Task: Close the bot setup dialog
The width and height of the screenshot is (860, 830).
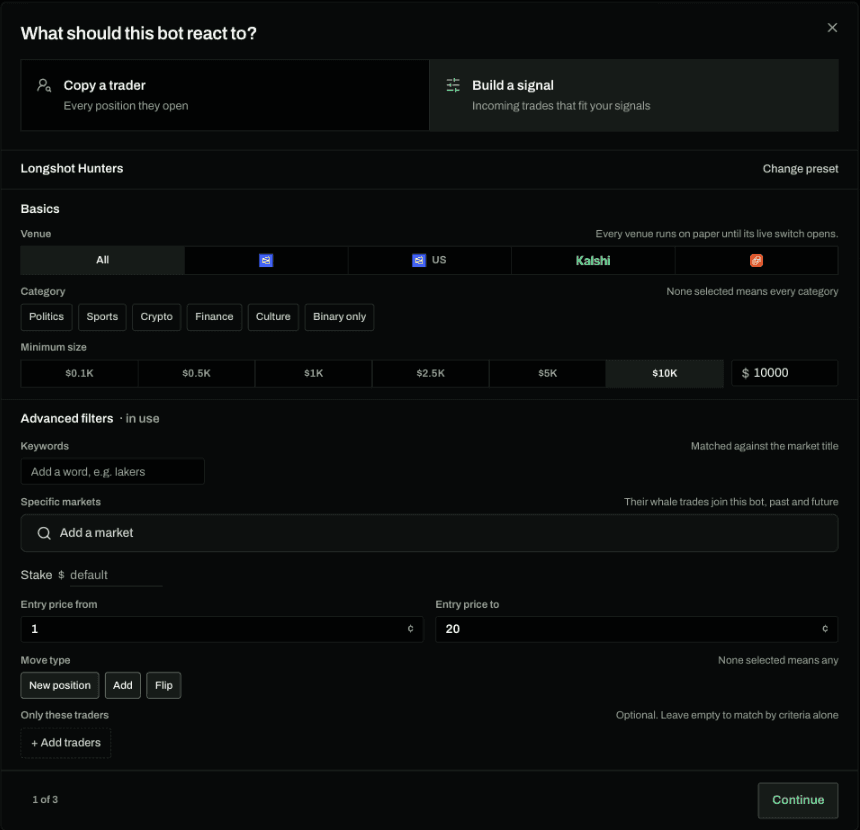Action: click(832, 27)
